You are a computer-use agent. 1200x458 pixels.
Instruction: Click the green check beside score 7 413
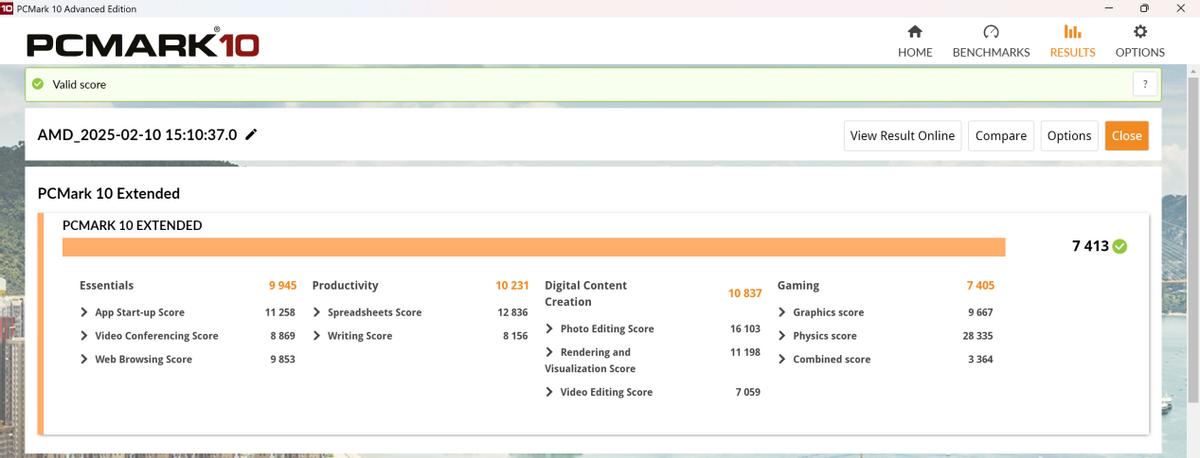pyautogui.click(x=1120, y=246)
